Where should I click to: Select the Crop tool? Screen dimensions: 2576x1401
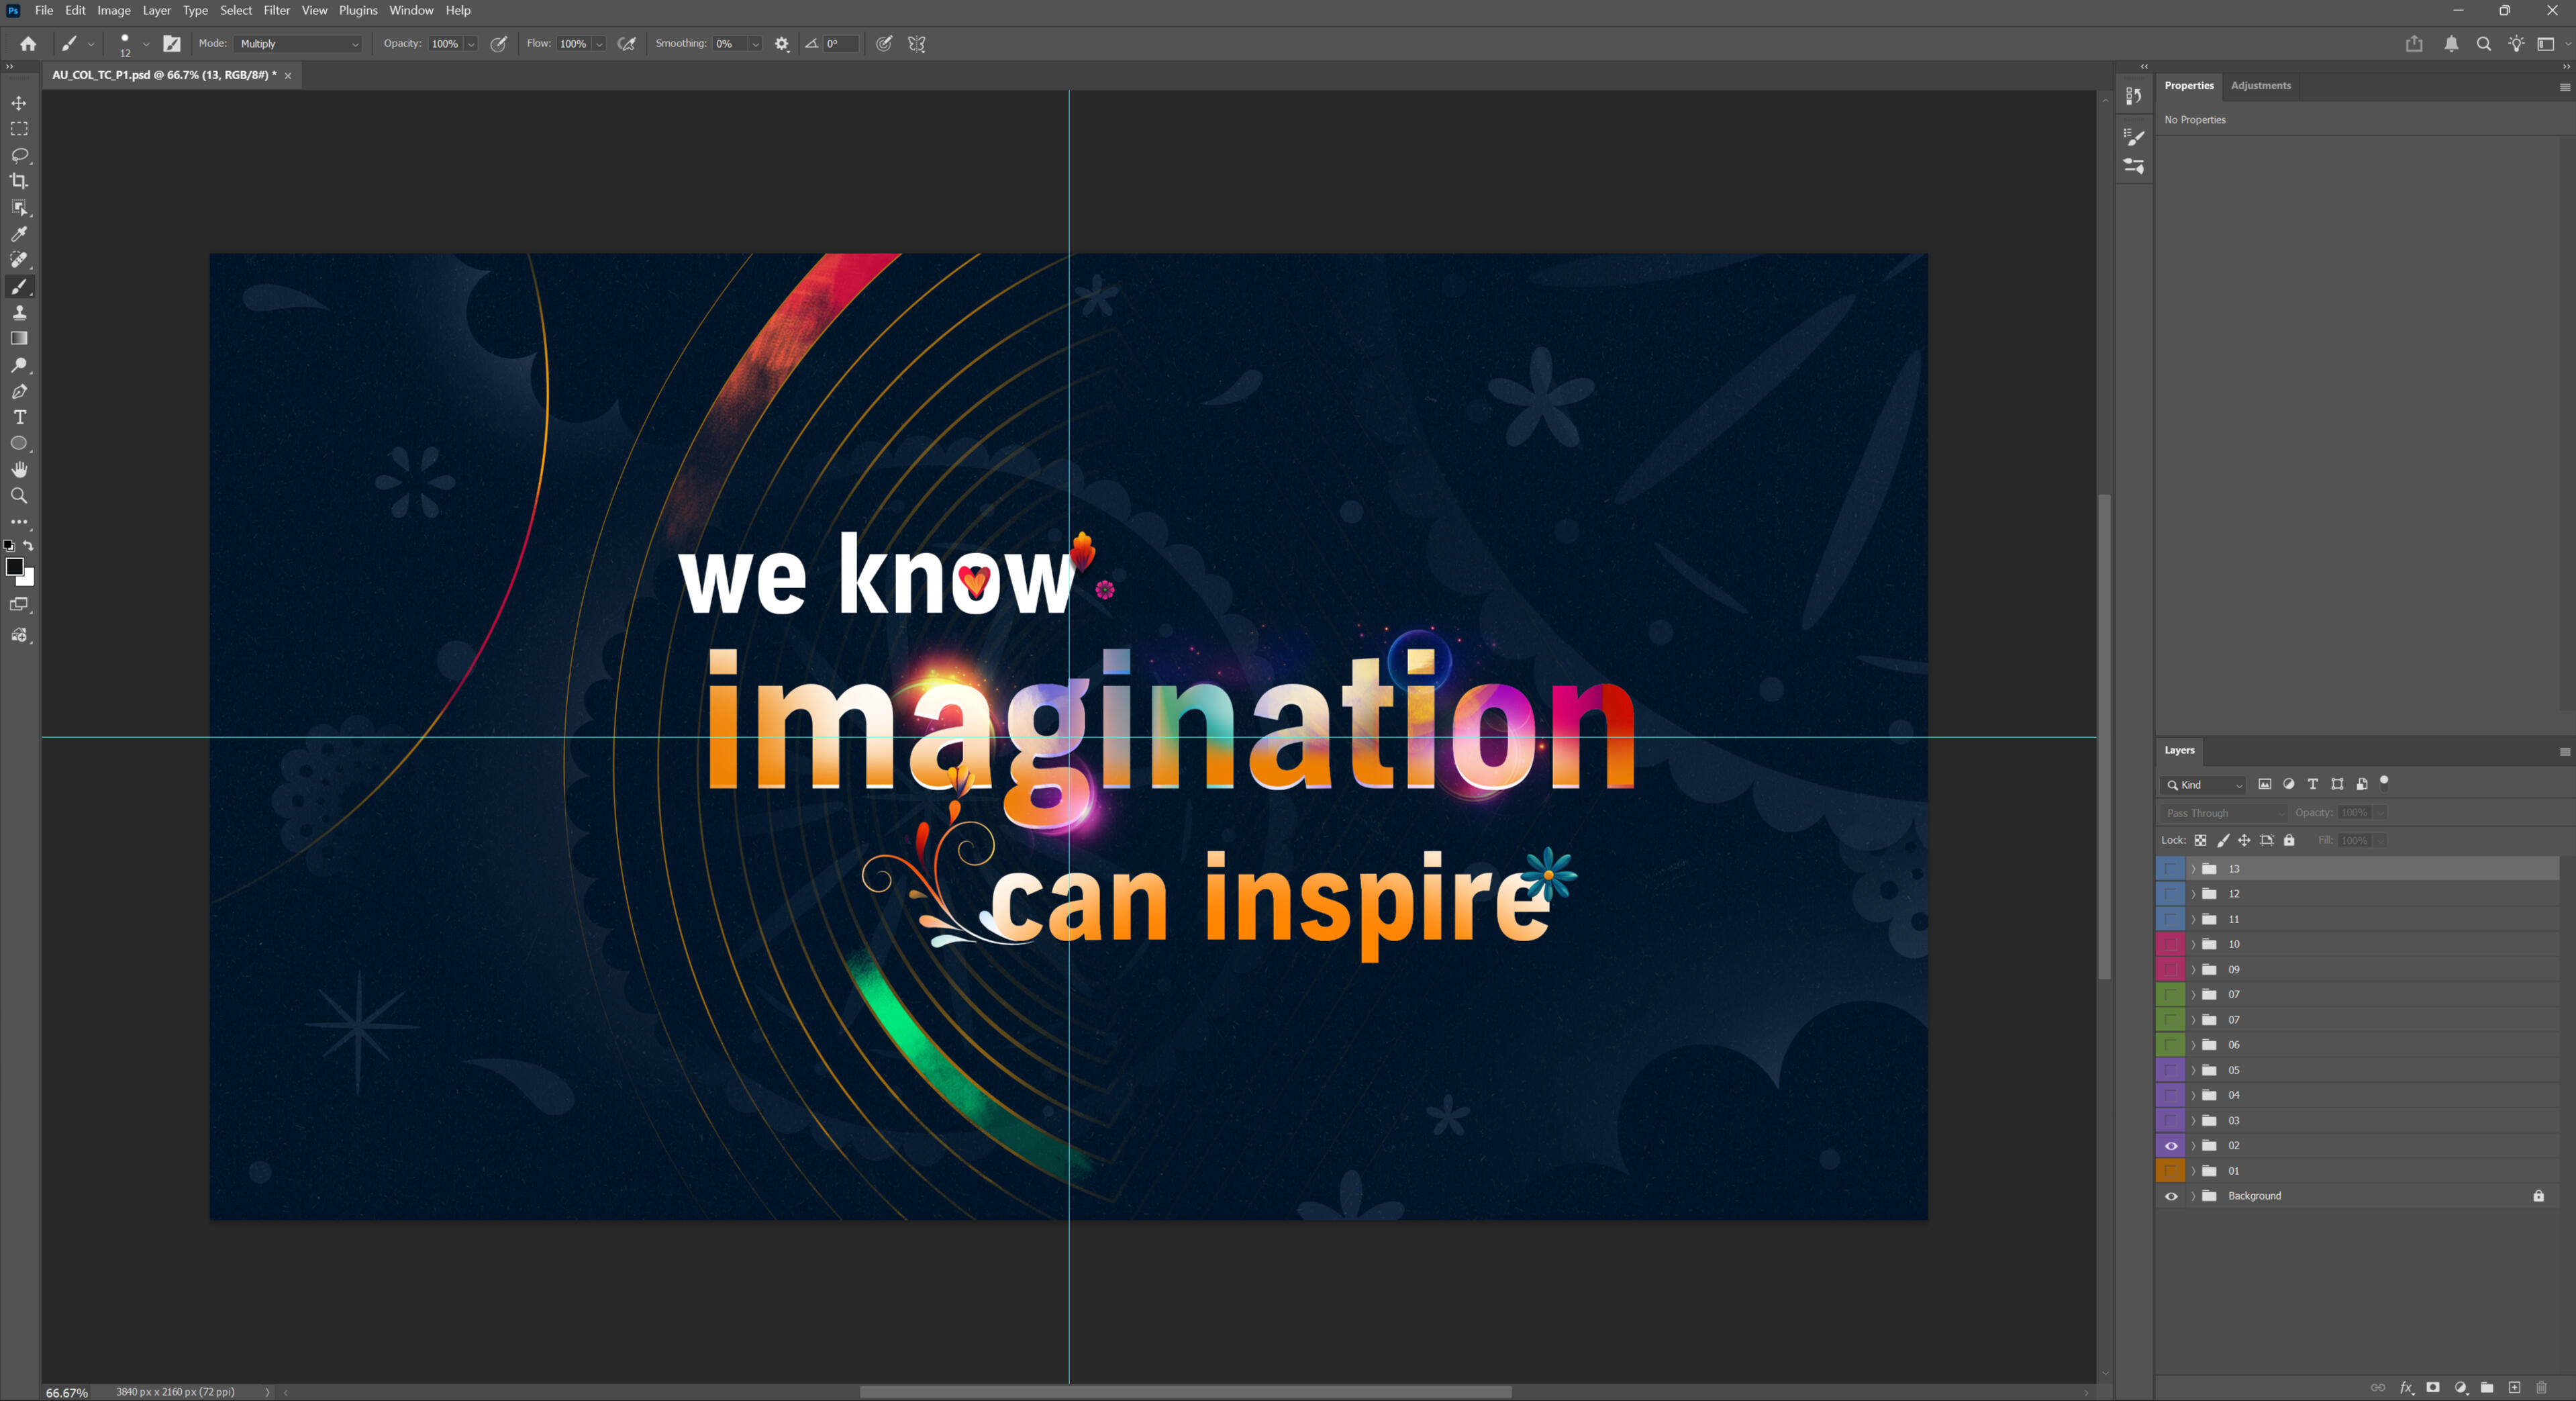point(19,181)
